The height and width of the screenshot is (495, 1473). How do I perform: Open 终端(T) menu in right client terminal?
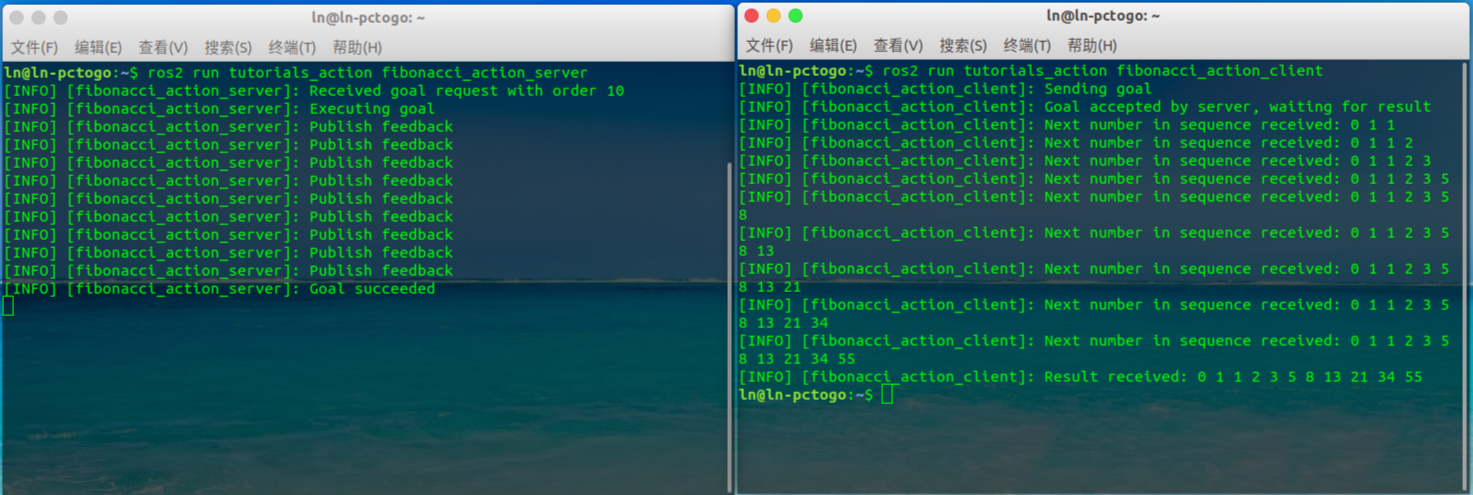coord(1027,45)
